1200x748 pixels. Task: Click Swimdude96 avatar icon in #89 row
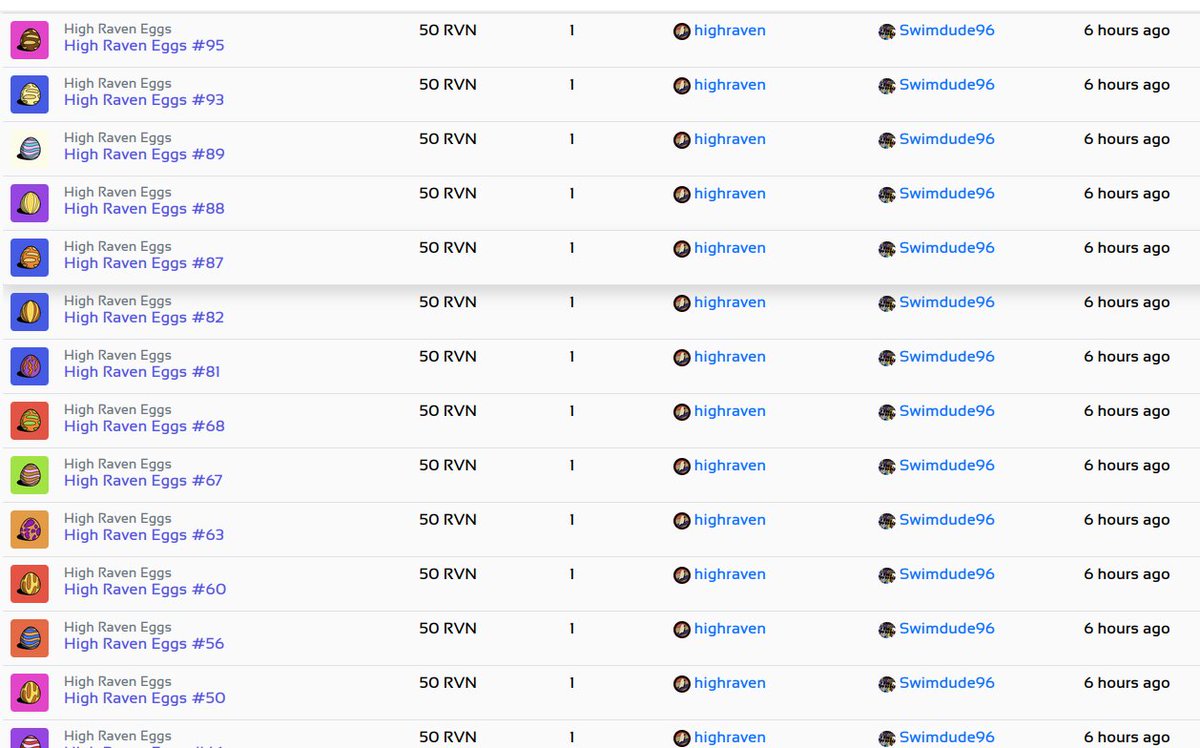887,140
